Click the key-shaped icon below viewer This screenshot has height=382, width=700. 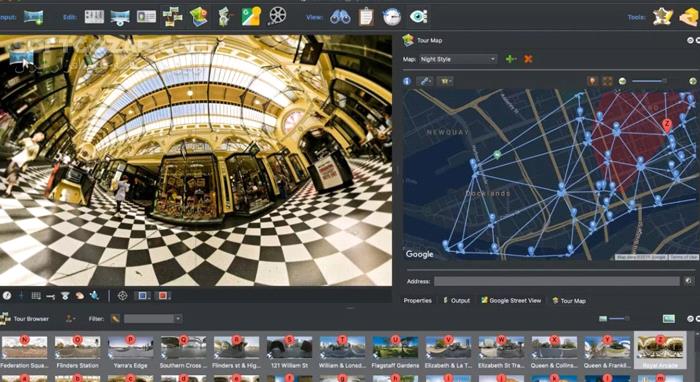(50, 296)
